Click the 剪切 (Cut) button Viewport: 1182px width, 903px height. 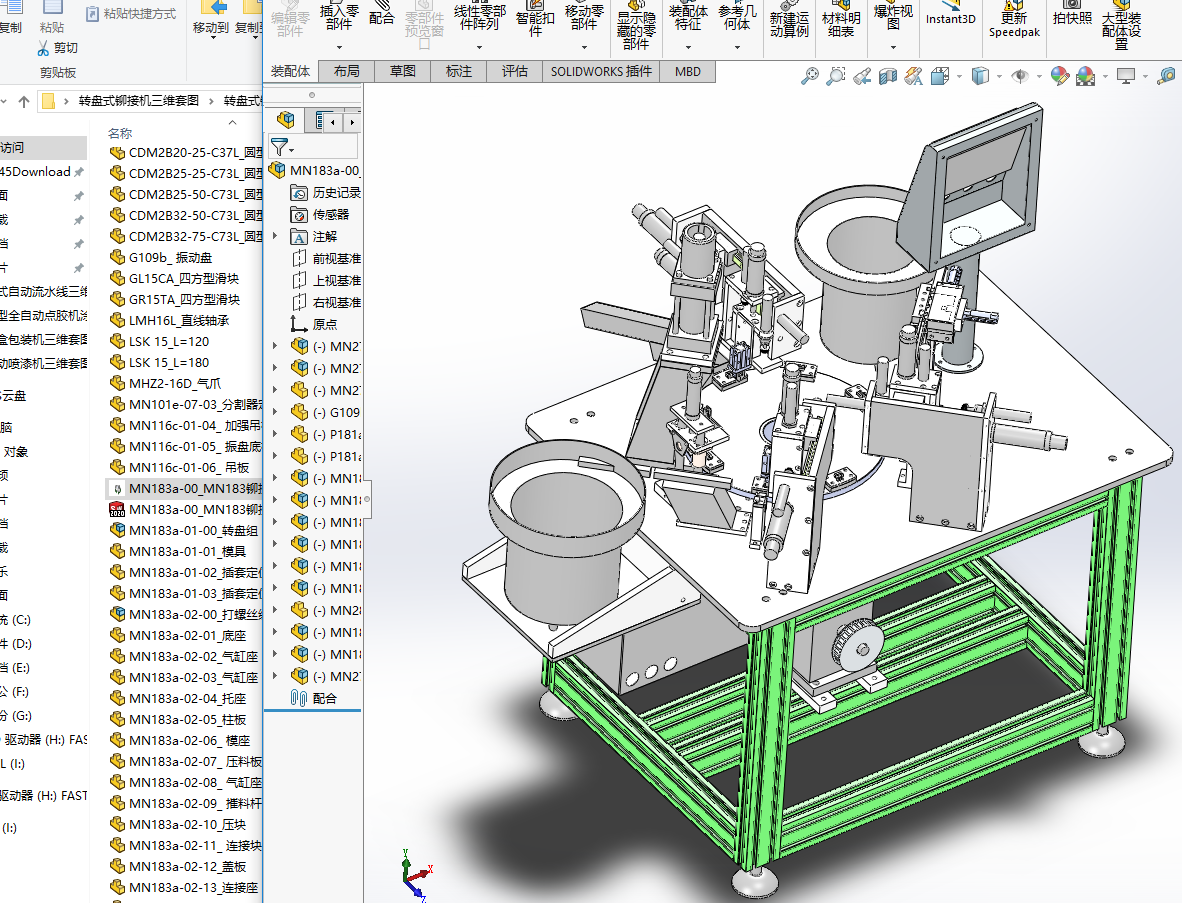[58, 47]
